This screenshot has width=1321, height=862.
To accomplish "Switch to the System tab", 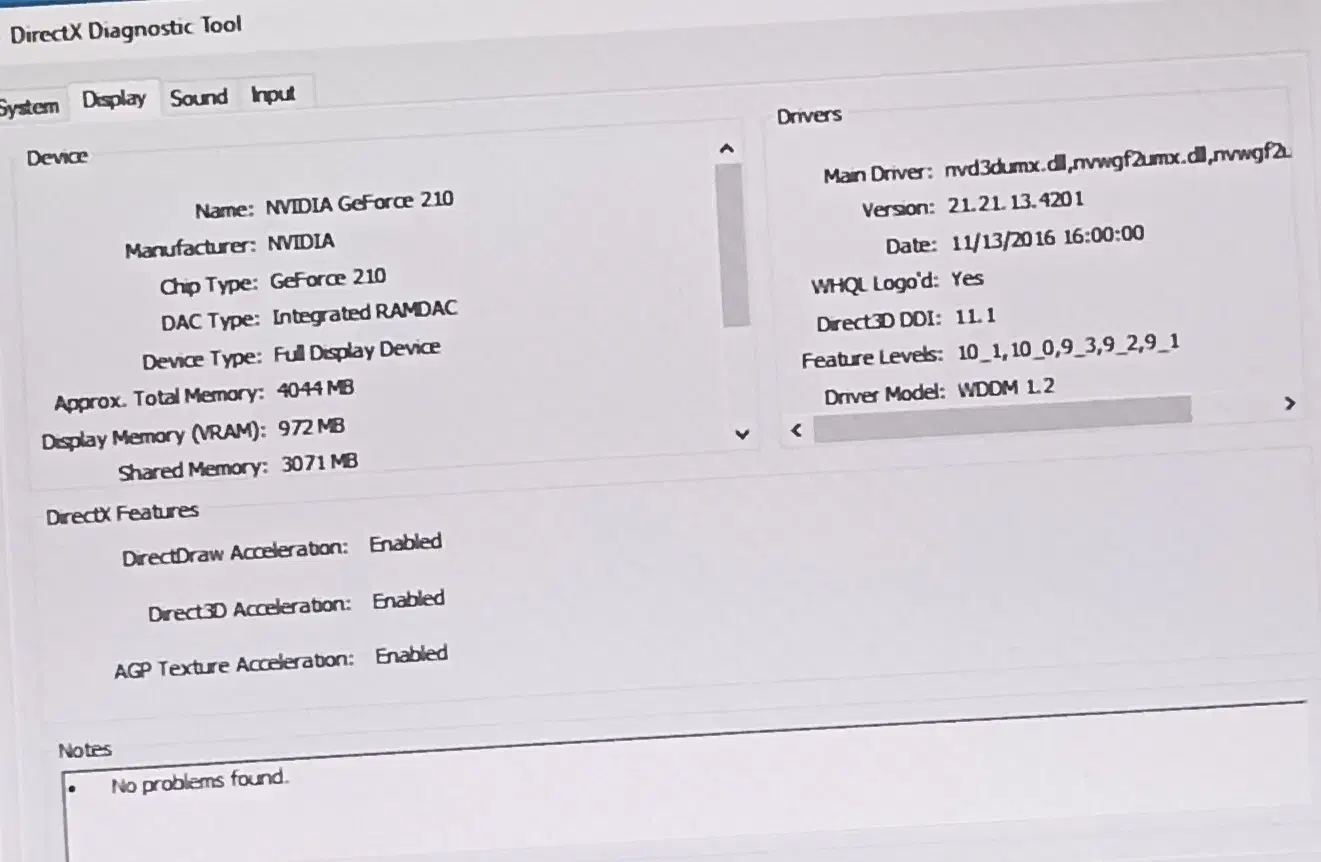I will 28,107.
